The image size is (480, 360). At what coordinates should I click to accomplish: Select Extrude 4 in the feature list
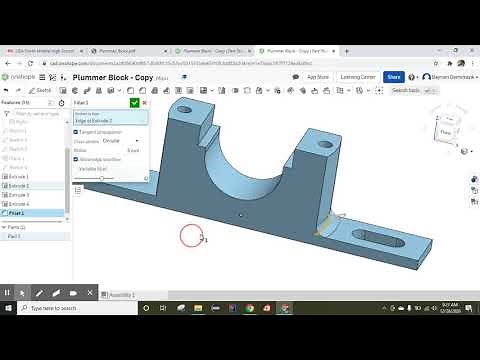[33, 204]
